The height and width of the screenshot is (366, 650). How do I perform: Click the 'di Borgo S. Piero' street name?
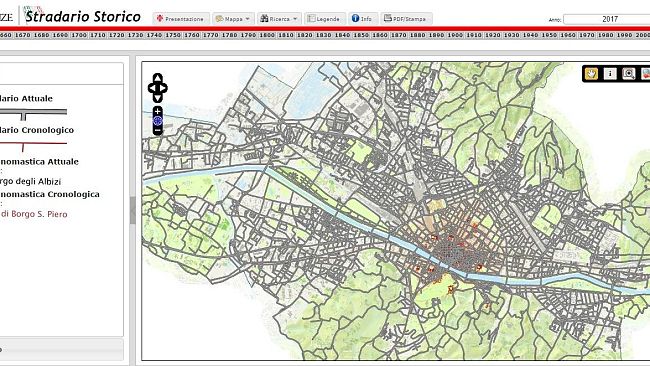coord(34,214)
